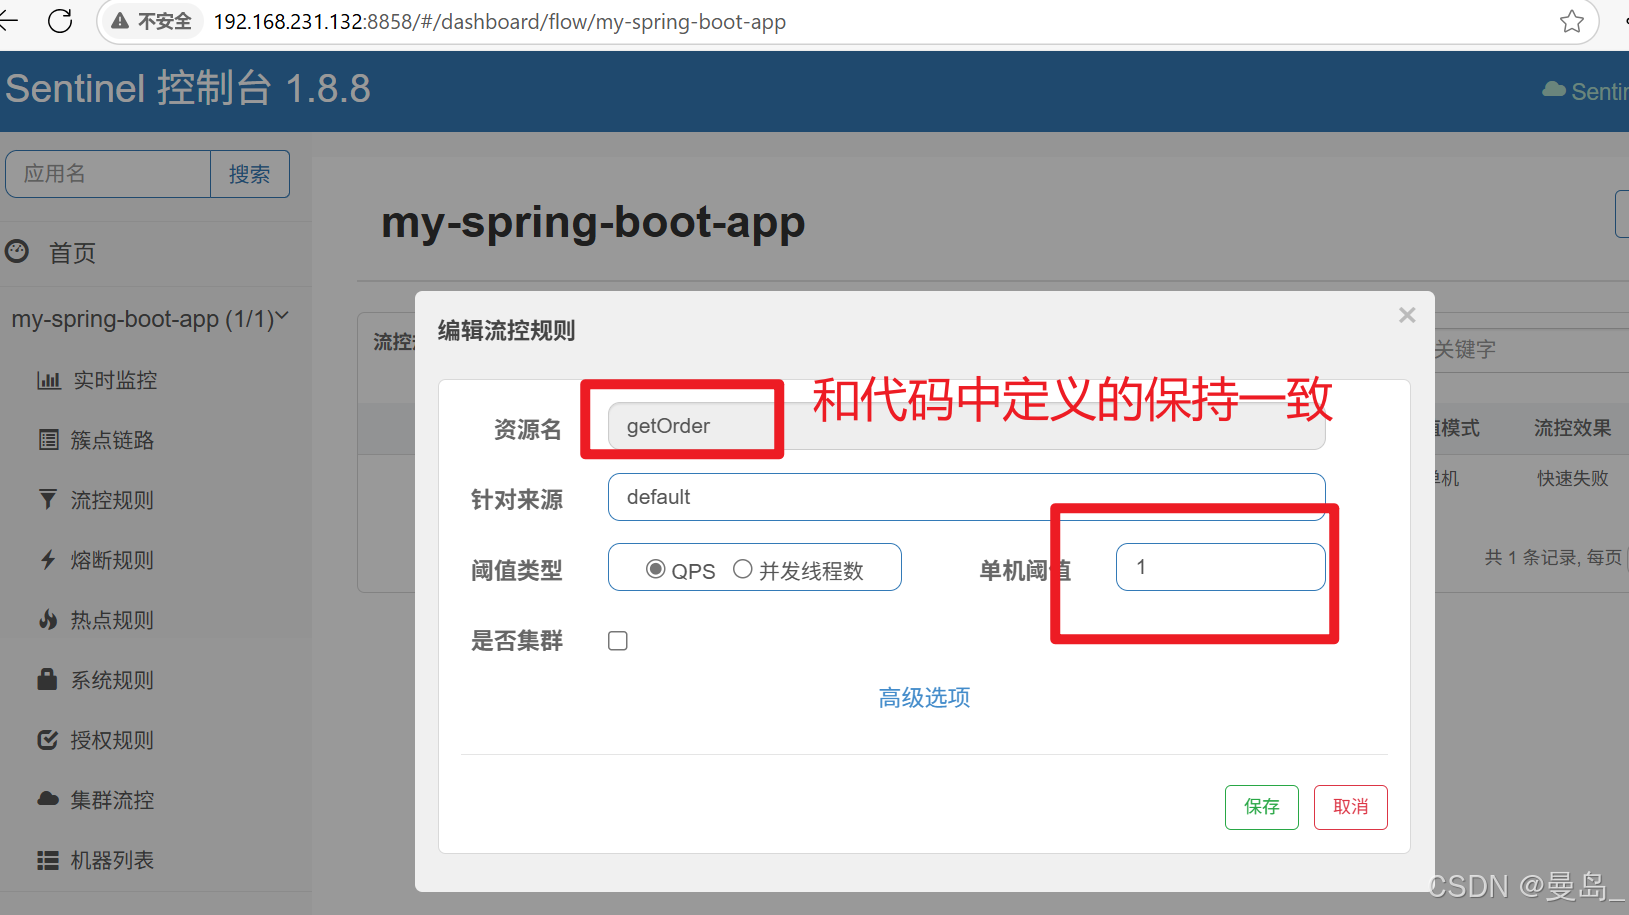Open 实时监控 menu item
Viewport: 1629px width, 915px height.
[115, 380]
